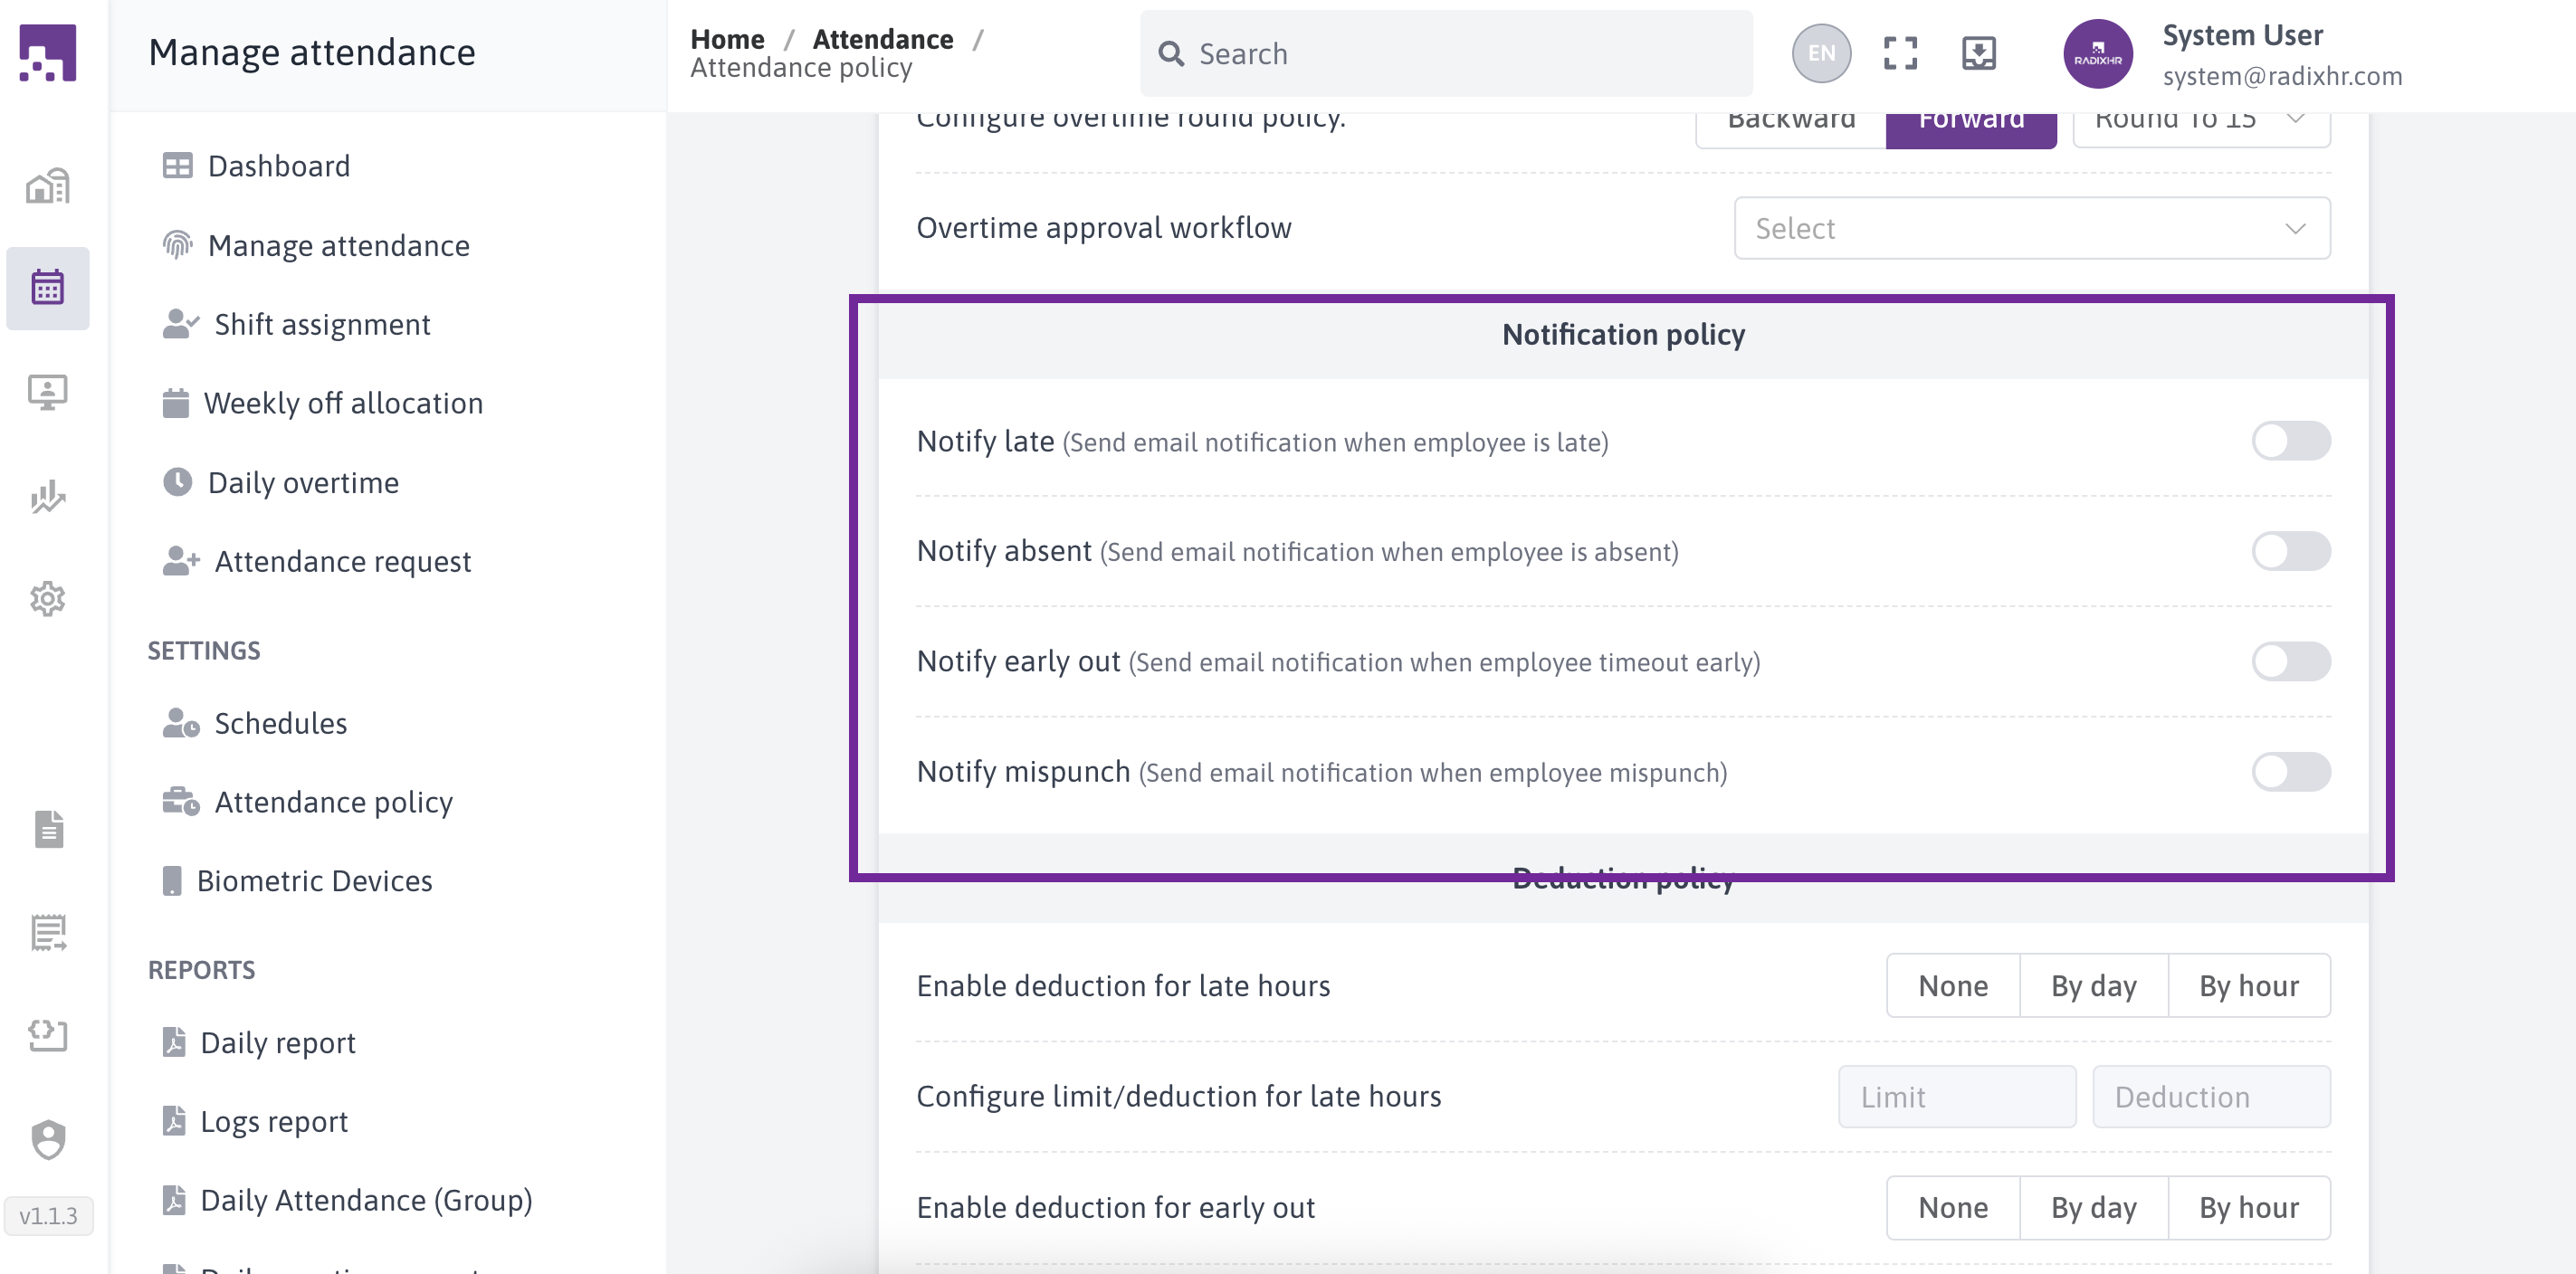Click the RadixHR logo at top left
This screenshot has width=2576, height=1274.
(x=47, y=53)
